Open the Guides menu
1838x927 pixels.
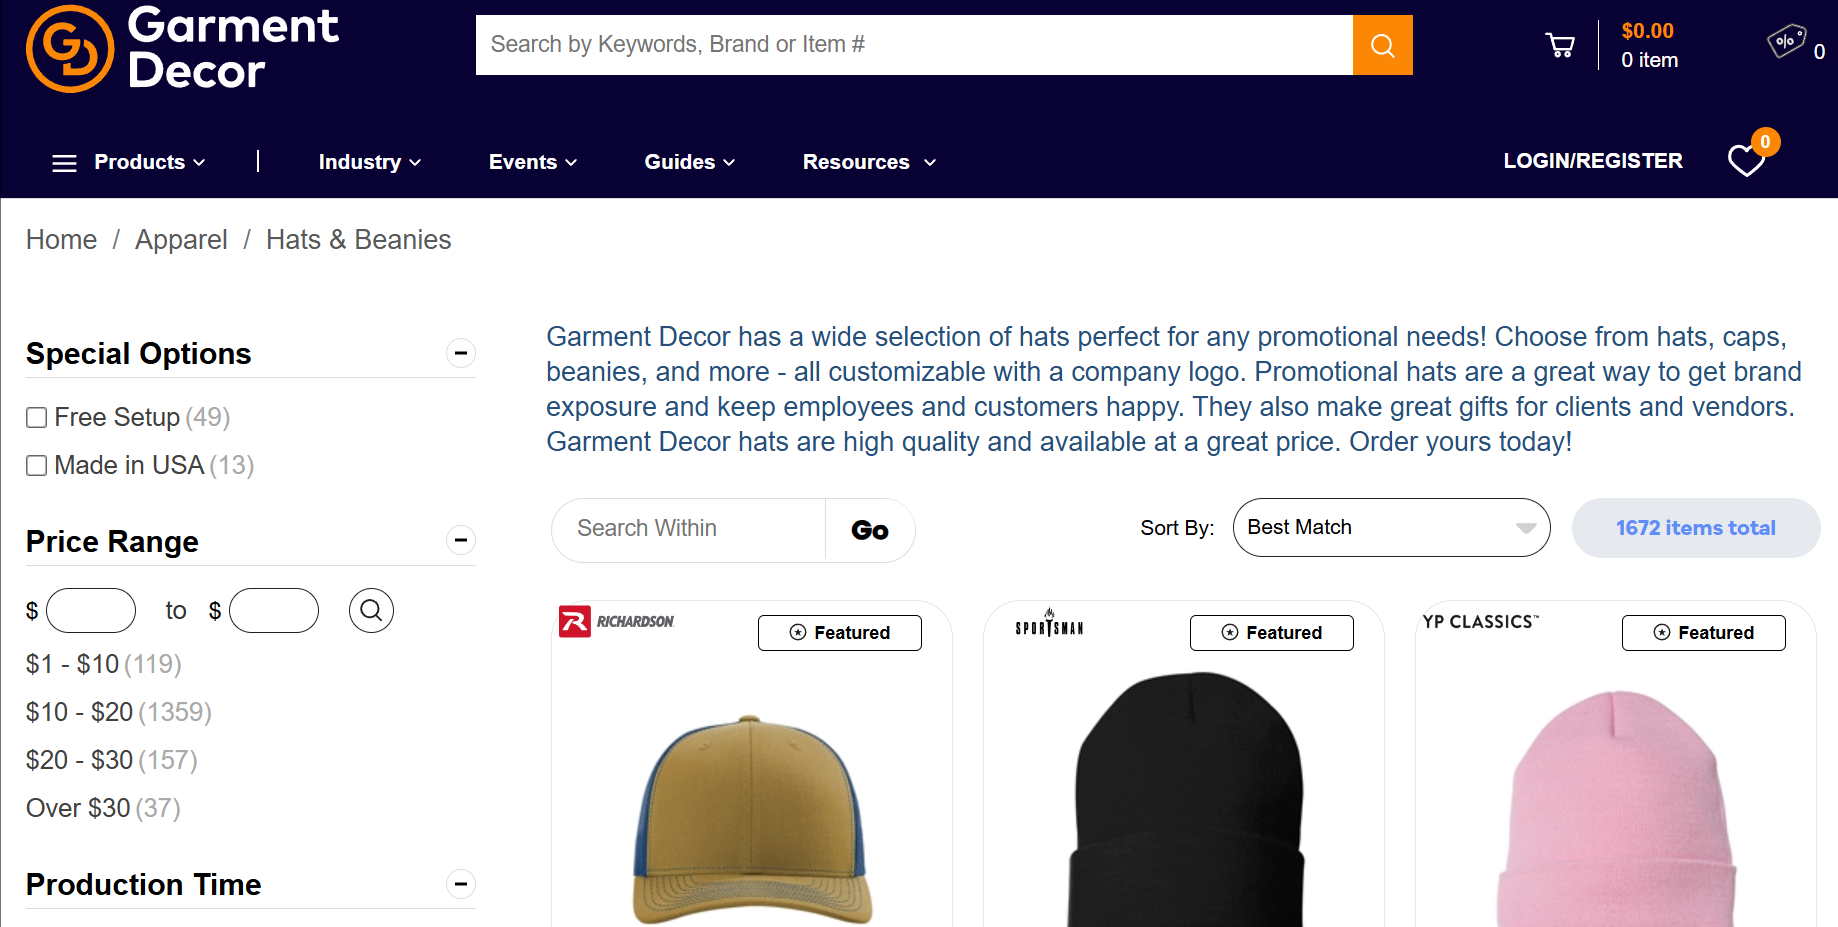[x=689, y=162]
